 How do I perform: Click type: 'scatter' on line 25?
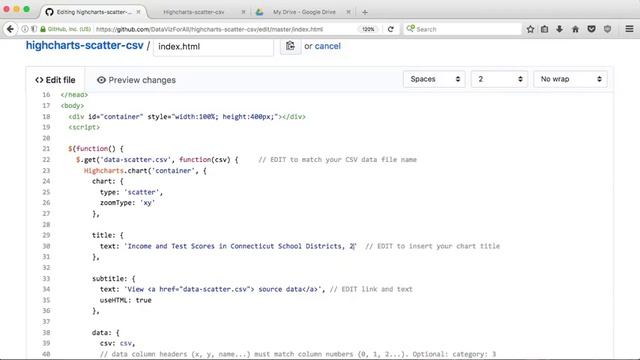[x=131, y=192]
